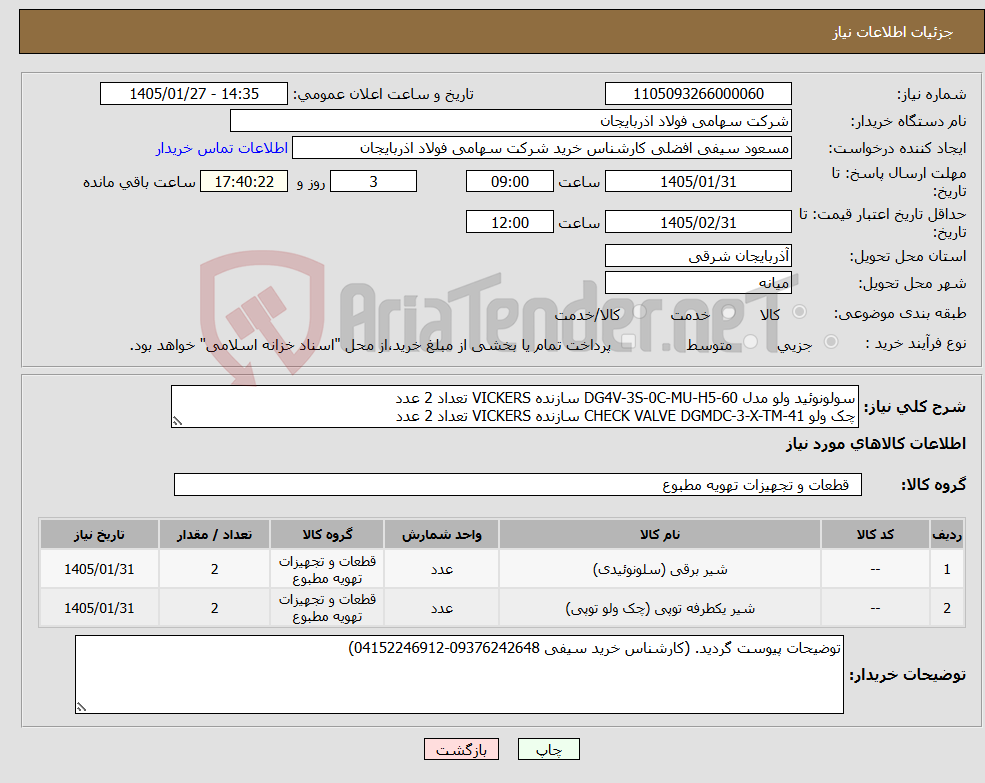Select the جزیی purchase type radio
The height and width of the screenshot is (783, 985).
click(x=830, y=342)
